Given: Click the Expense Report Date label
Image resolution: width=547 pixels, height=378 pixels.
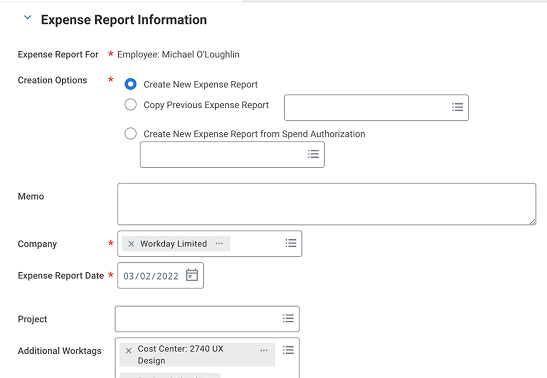Looking at the screenshot, I should (61, 276).
